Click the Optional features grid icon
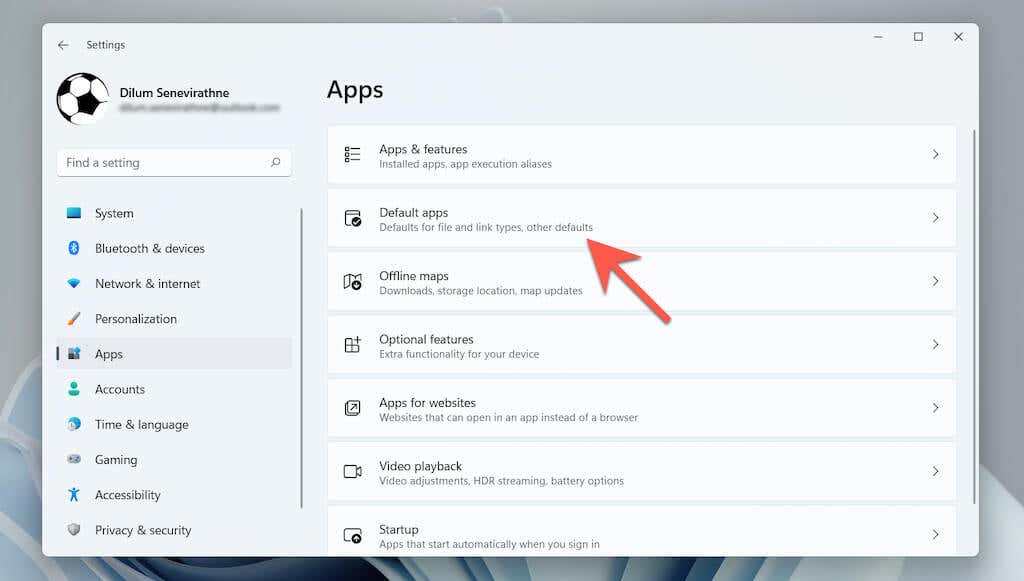 pos(352,344)
